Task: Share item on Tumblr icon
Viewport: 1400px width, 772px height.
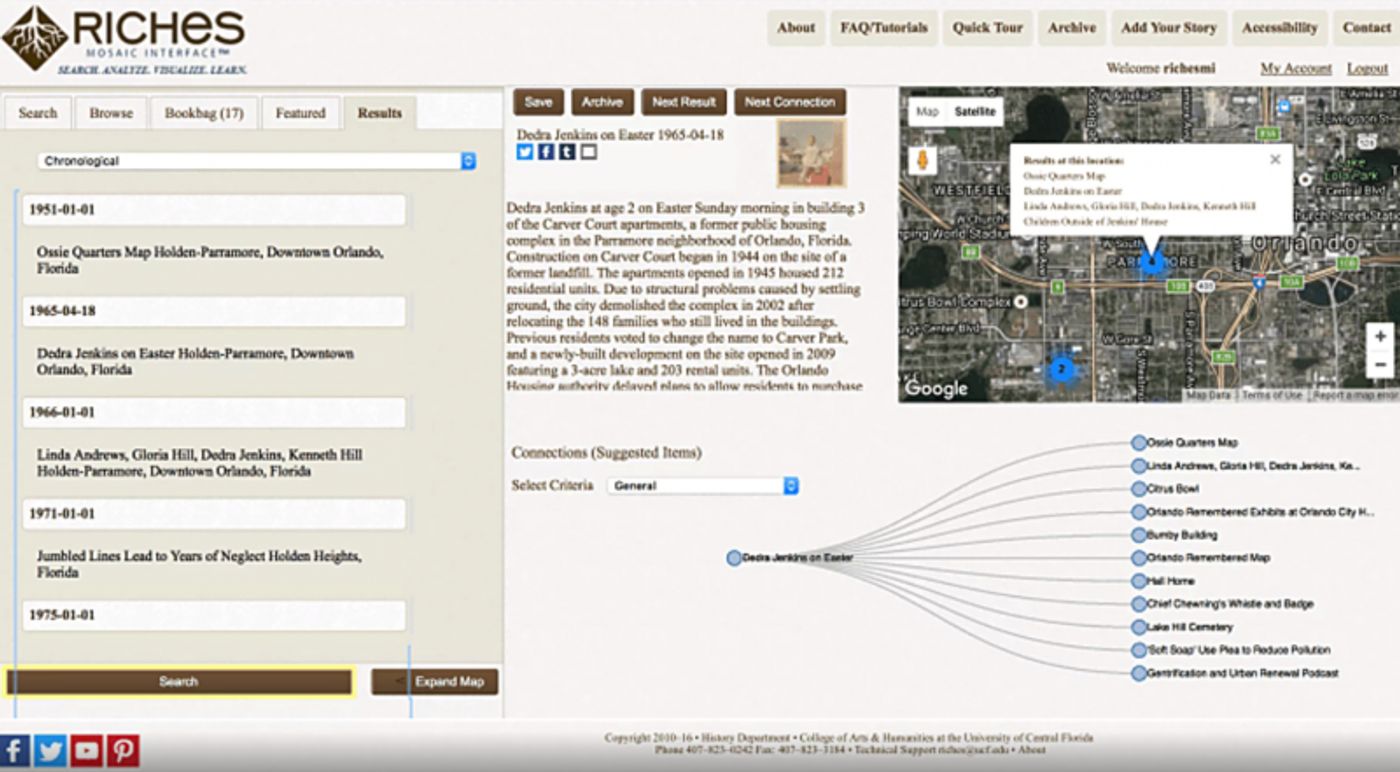Action: tap(567, 152)
